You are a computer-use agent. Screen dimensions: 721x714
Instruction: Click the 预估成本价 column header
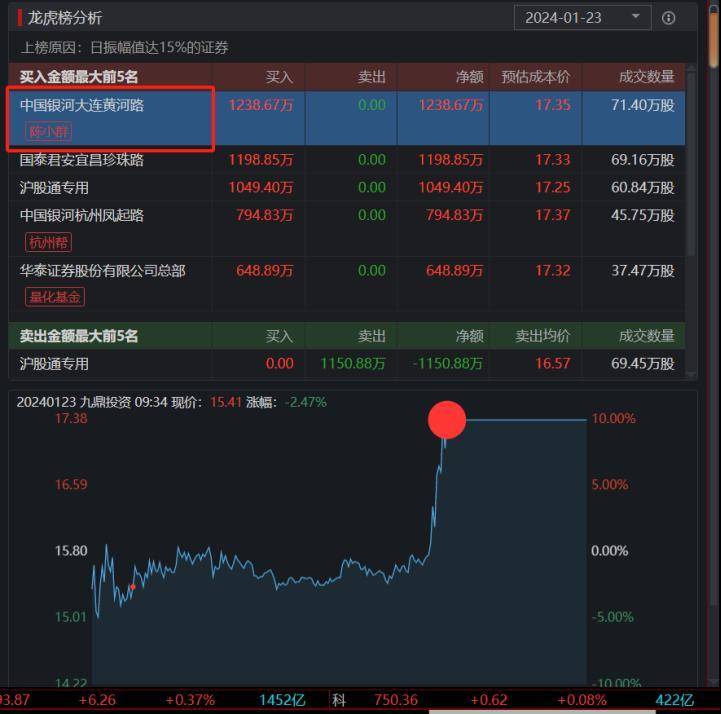tap(536, 77)
